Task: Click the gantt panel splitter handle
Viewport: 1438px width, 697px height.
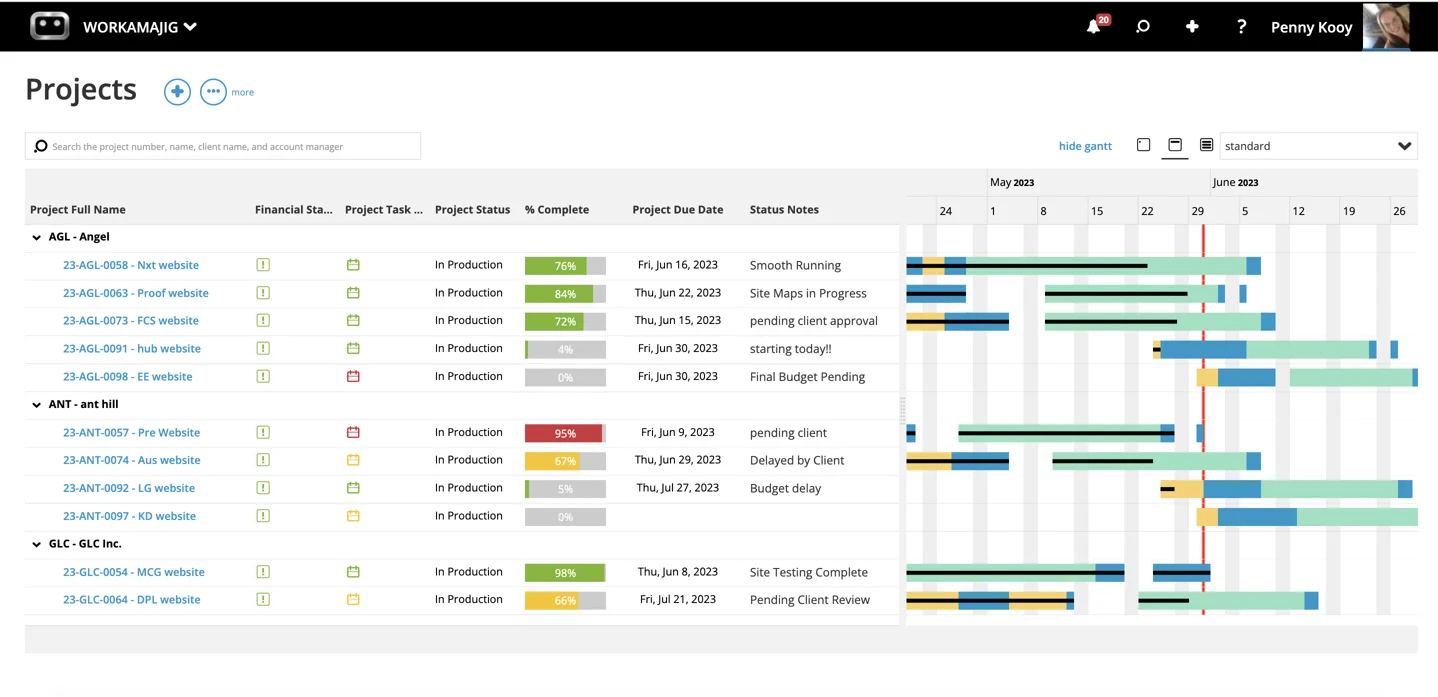Action: (x=902, y=410)
